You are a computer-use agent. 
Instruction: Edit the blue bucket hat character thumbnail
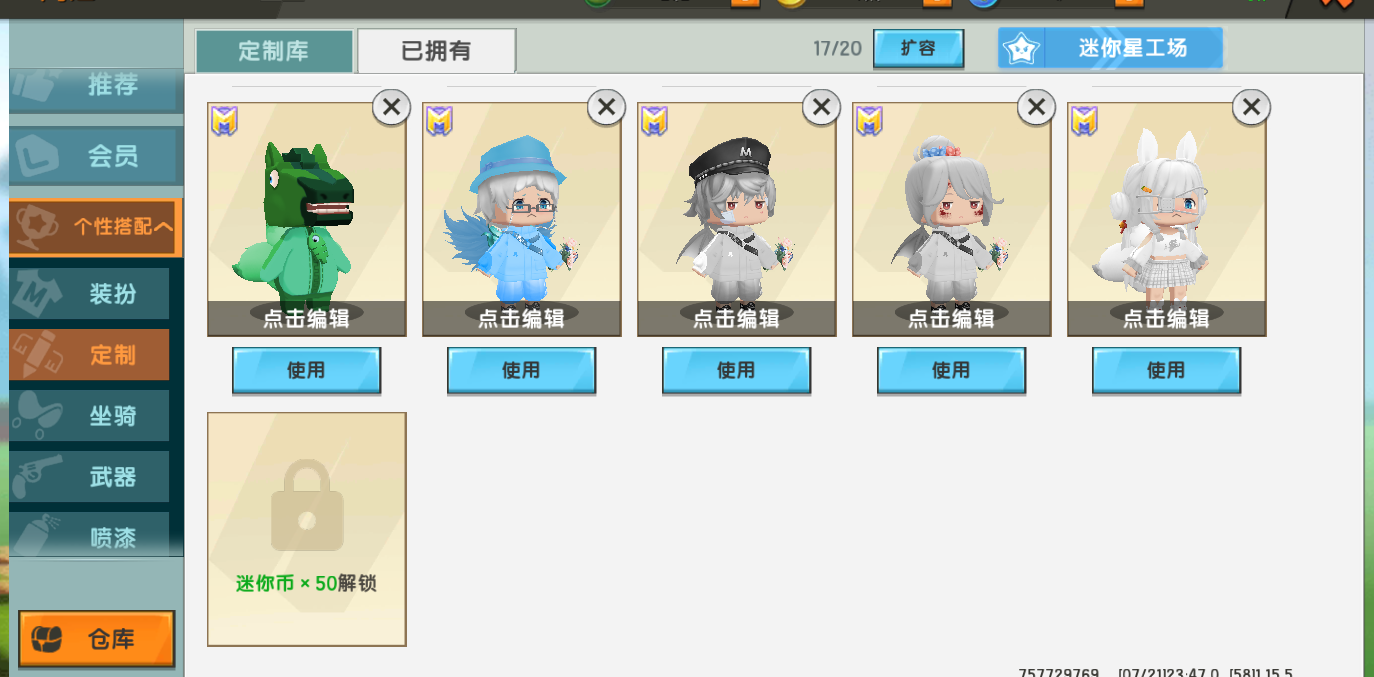(522, 219)
